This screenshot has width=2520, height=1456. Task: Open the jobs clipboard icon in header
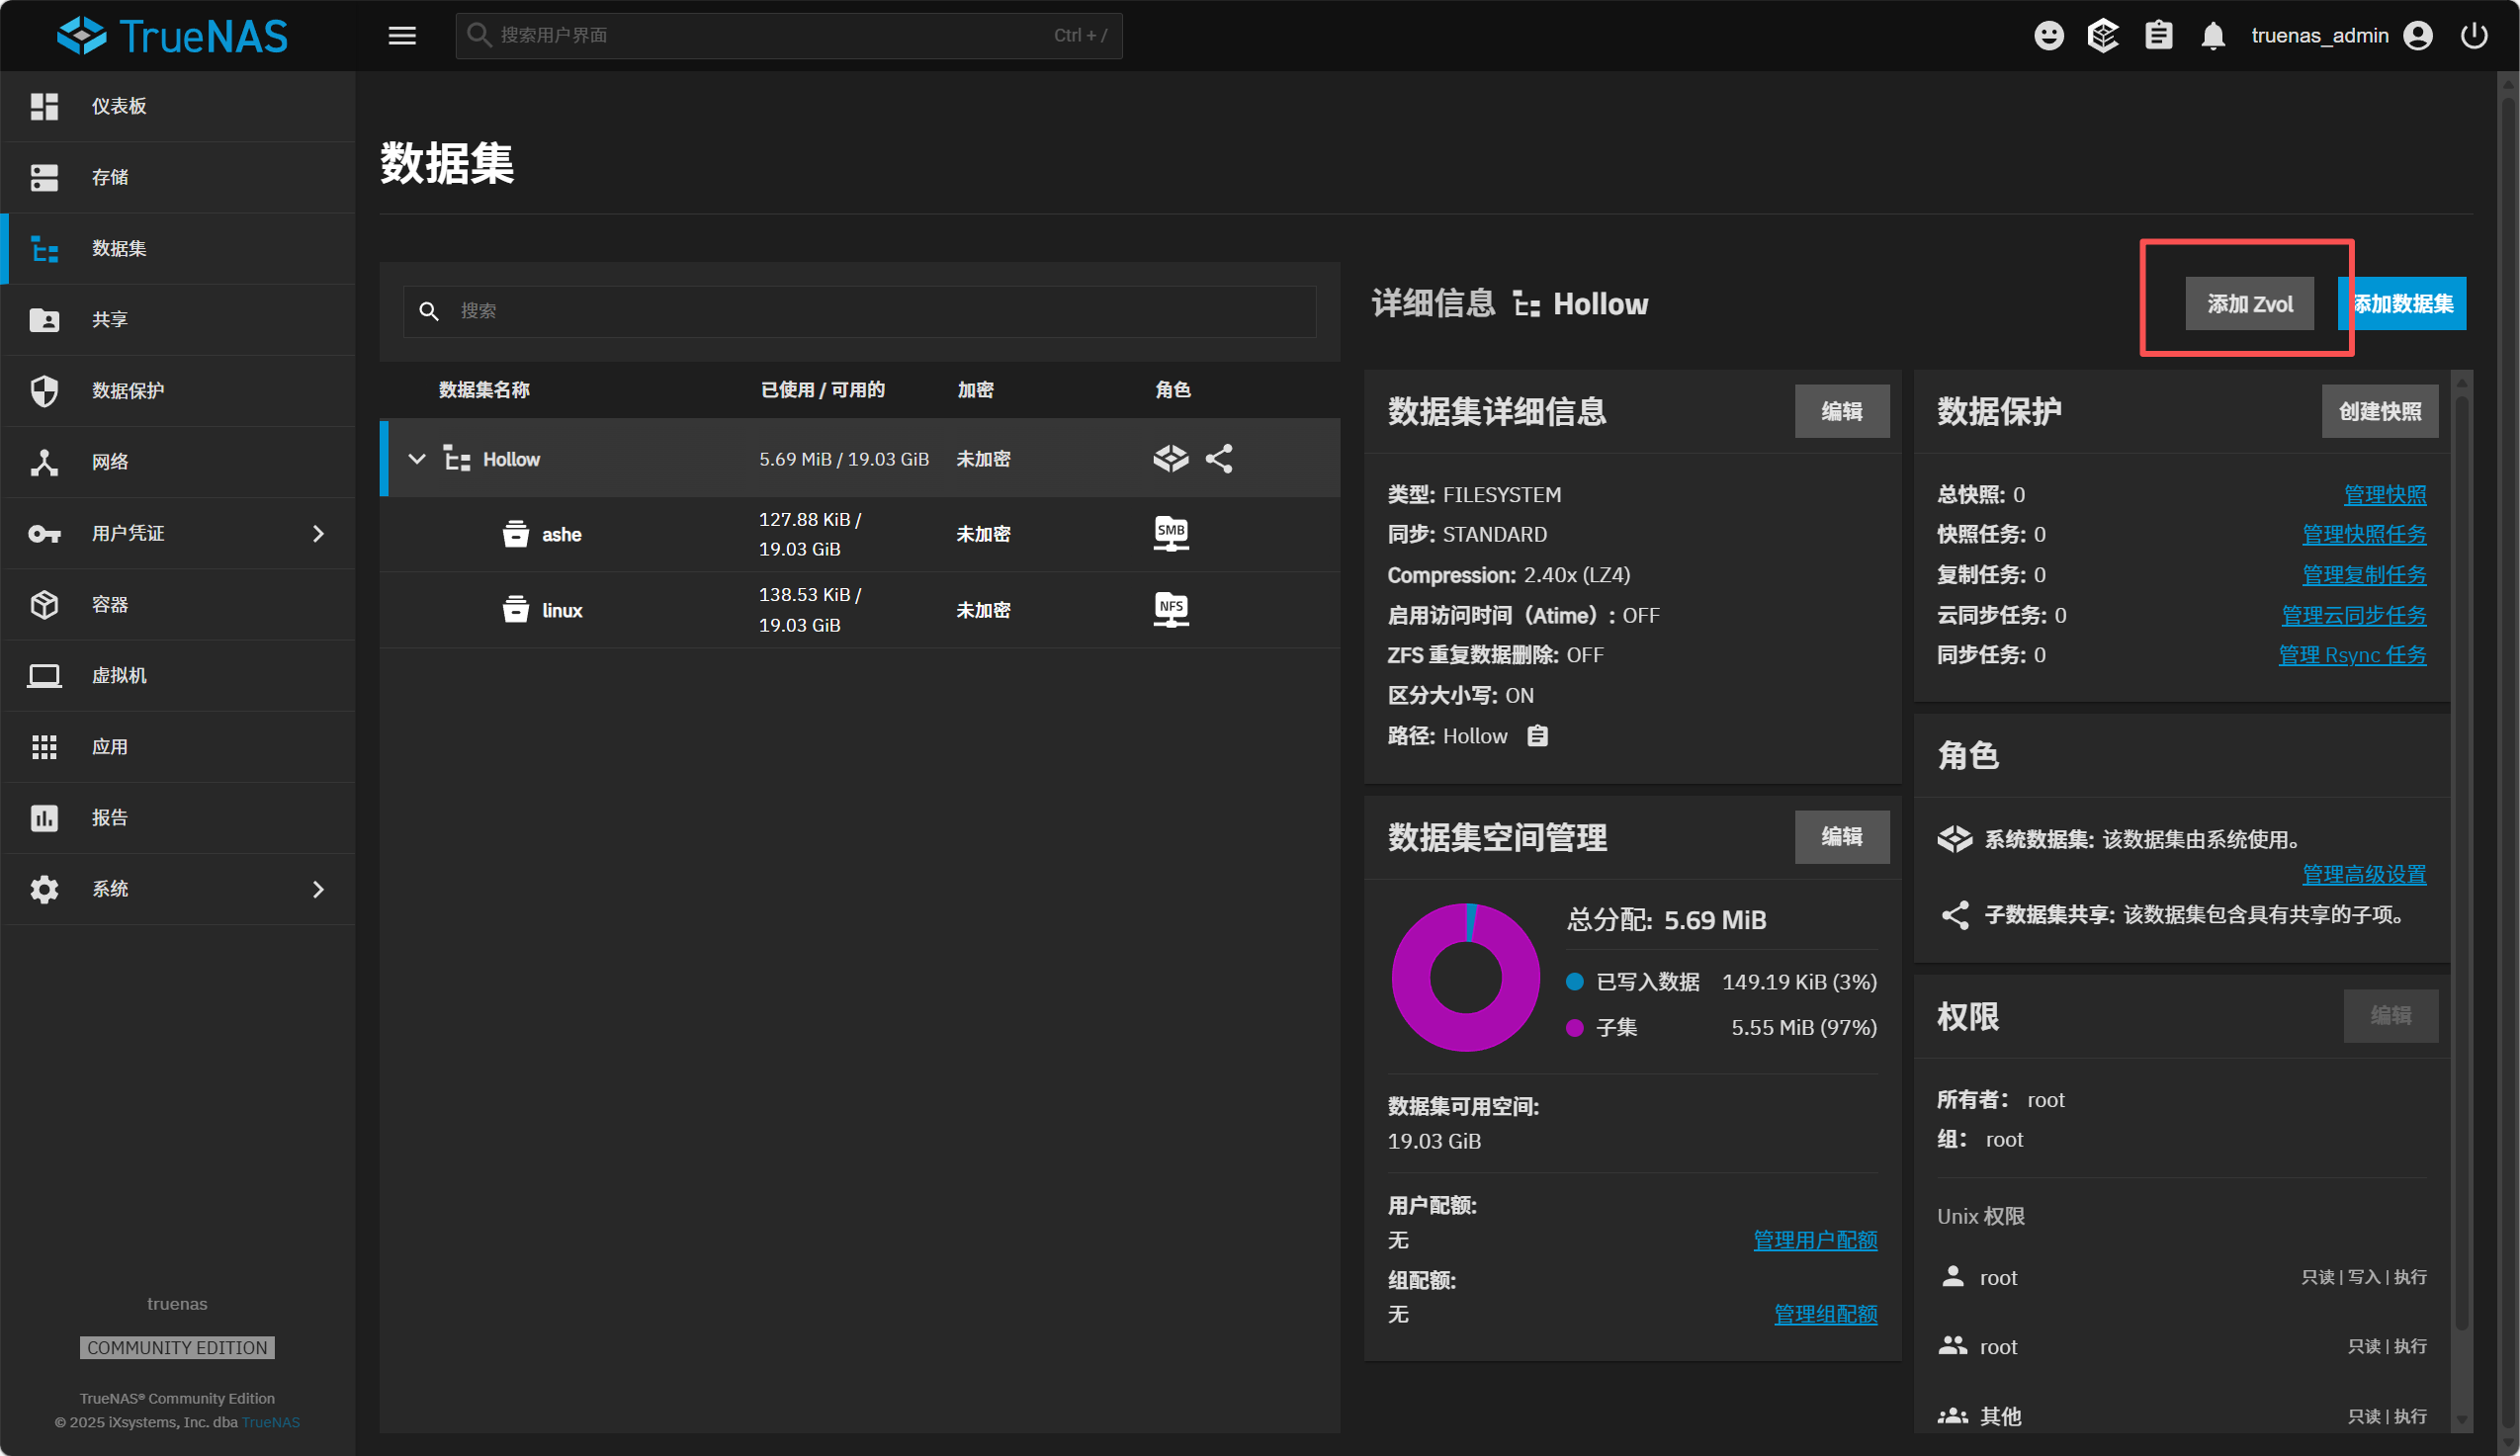pyautogui.click(x=2158, y=36)
